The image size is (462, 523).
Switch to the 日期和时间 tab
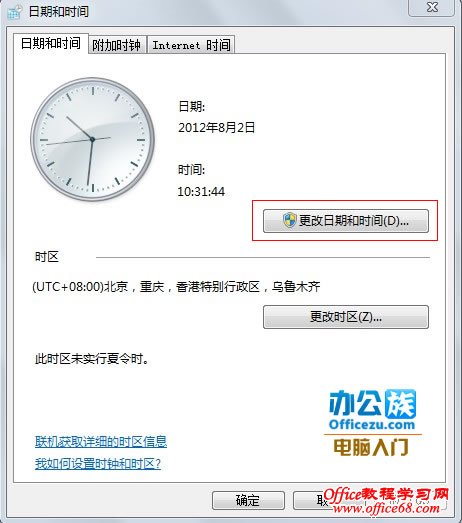click(x=51, y=43)
